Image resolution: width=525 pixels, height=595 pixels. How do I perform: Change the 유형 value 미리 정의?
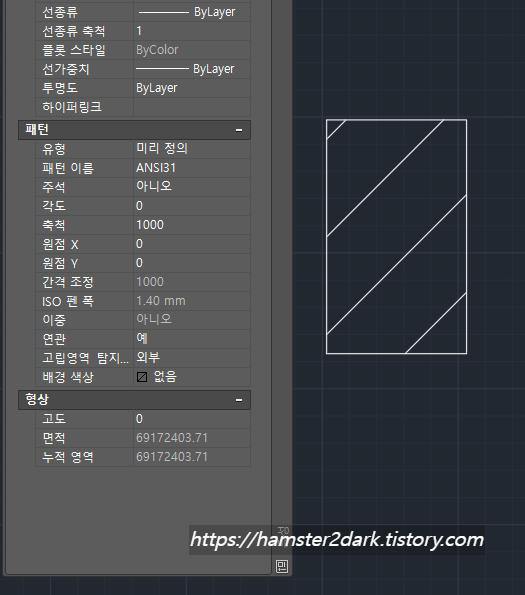pos(192,149)
